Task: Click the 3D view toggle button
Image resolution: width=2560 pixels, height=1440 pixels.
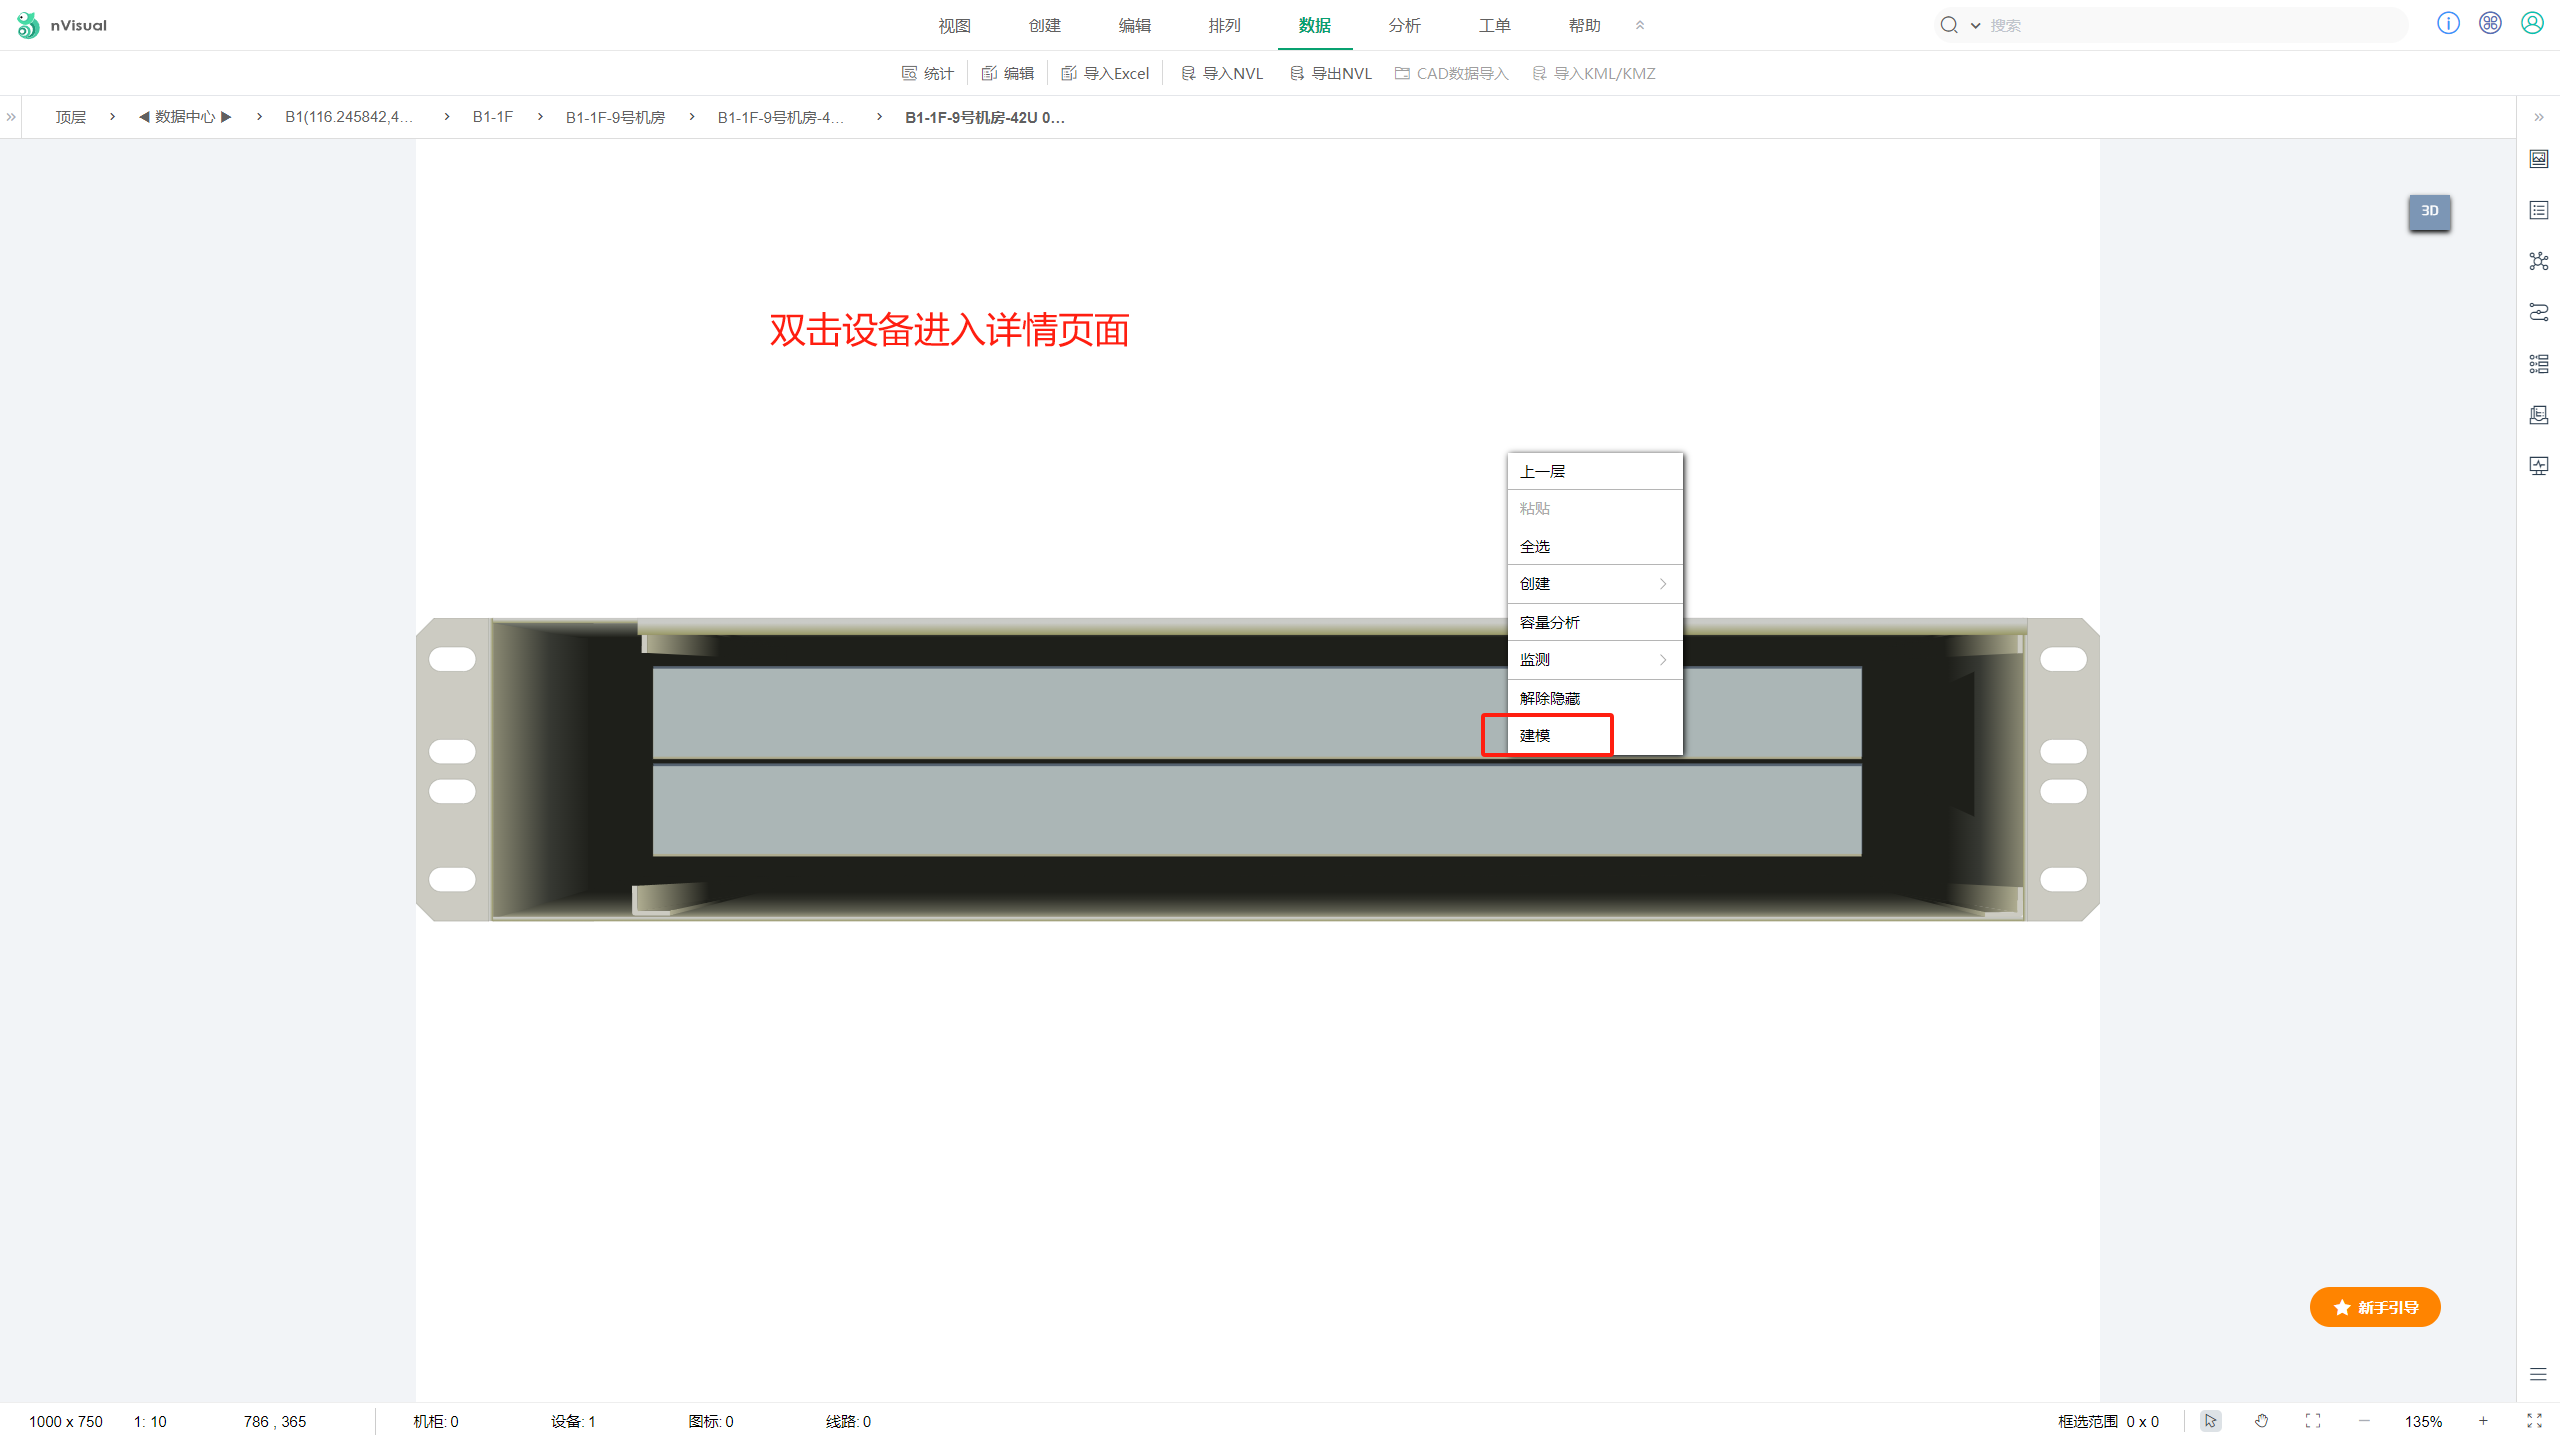Action: (x=2429, y=211)
